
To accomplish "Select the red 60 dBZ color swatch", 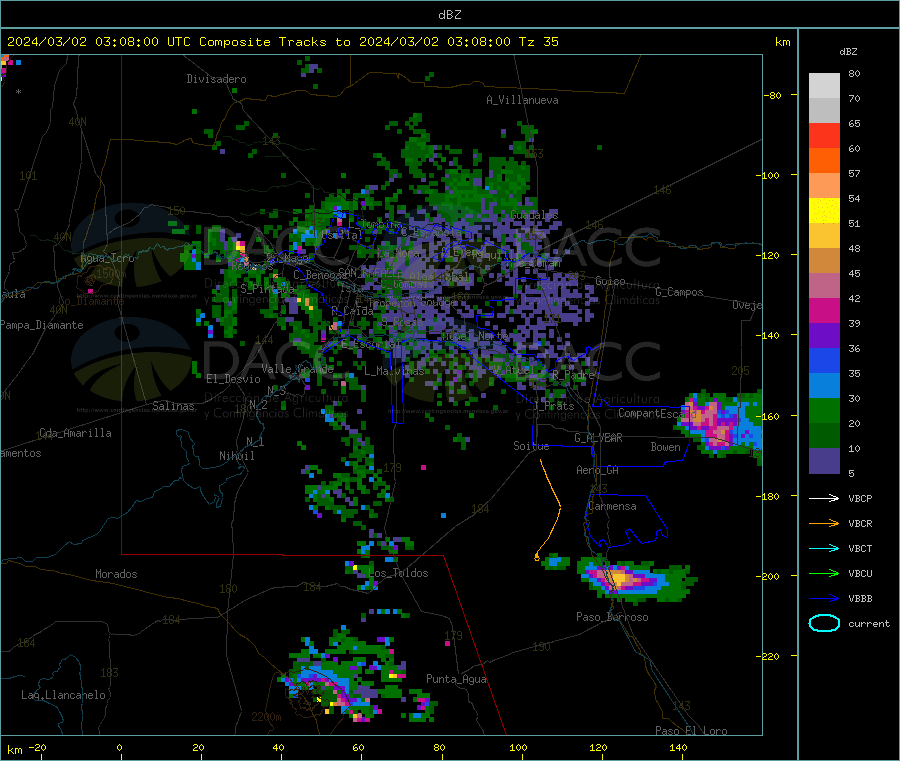I will [824, 136].
